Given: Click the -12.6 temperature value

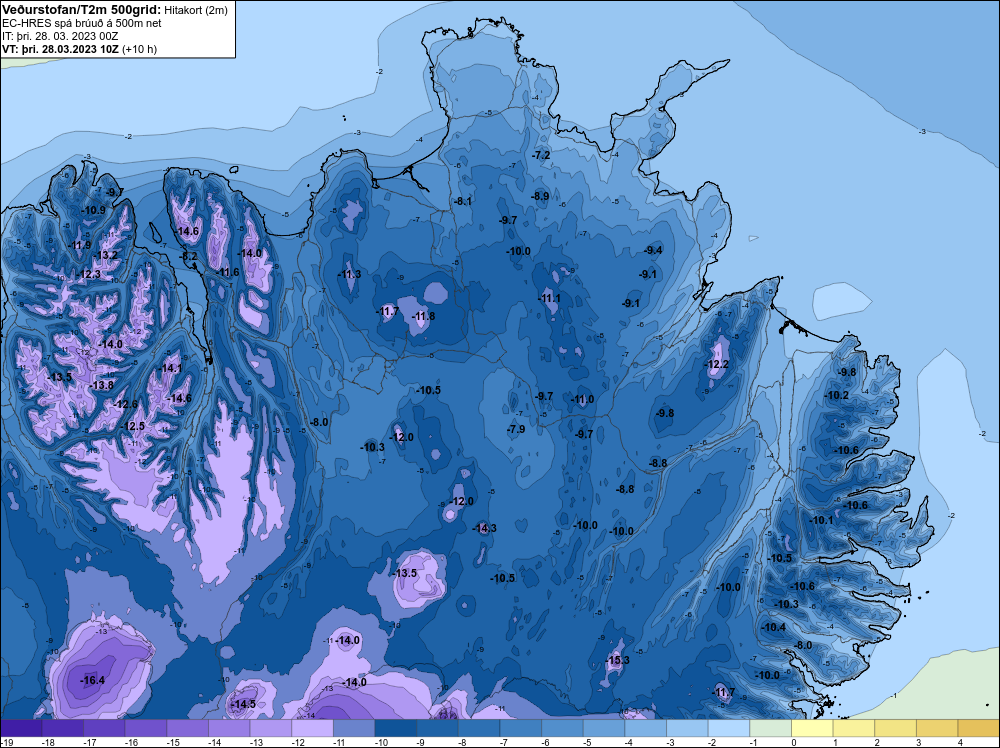Looking at the screenshot, I should (x=126, y=404).
